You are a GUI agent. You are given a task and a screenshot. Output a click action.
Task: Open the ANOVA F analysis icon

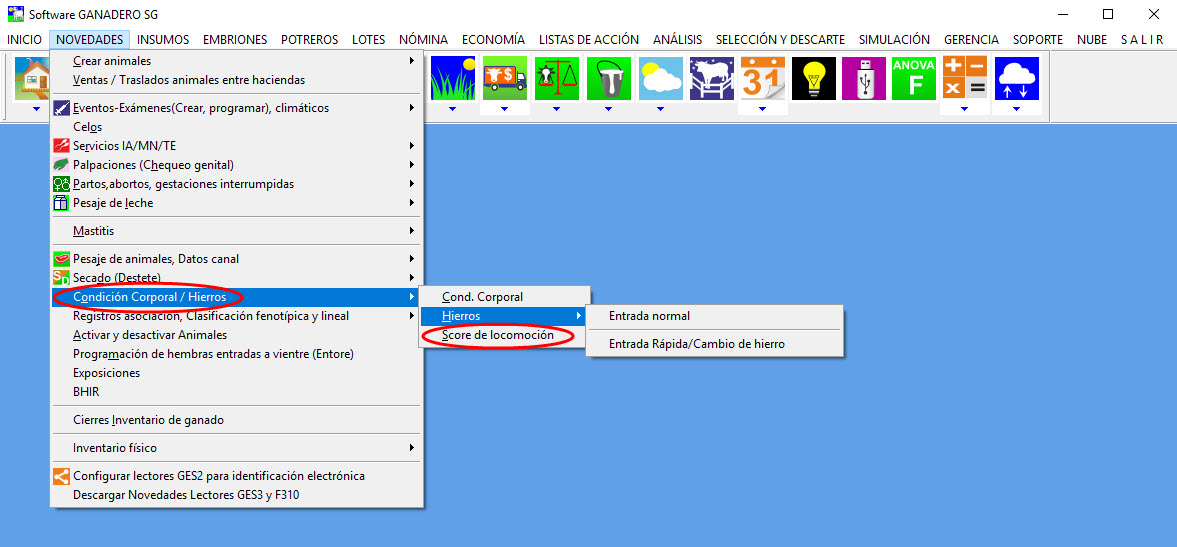[914, 78]
